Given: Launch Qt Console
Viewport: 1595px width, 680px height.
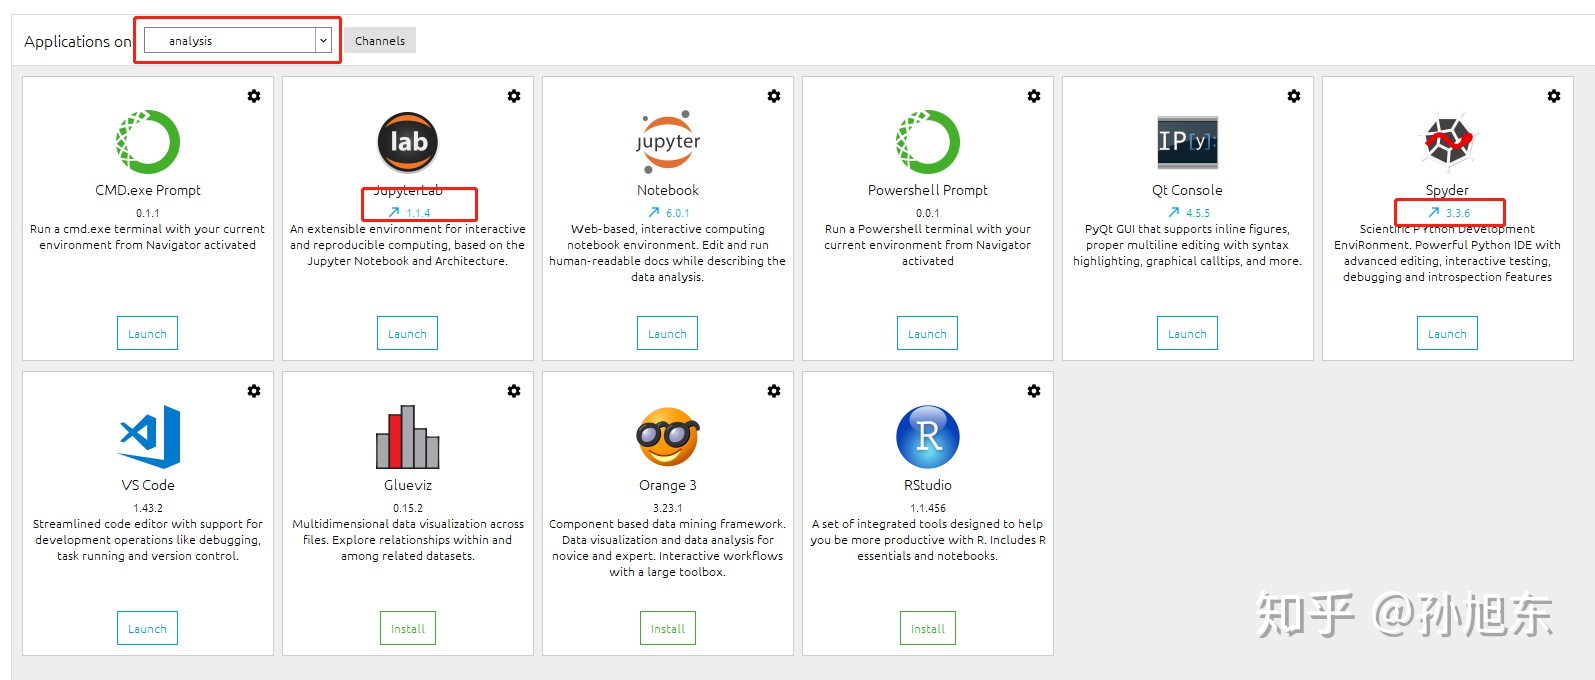Looking at the screenshot, I should 1187,333.
